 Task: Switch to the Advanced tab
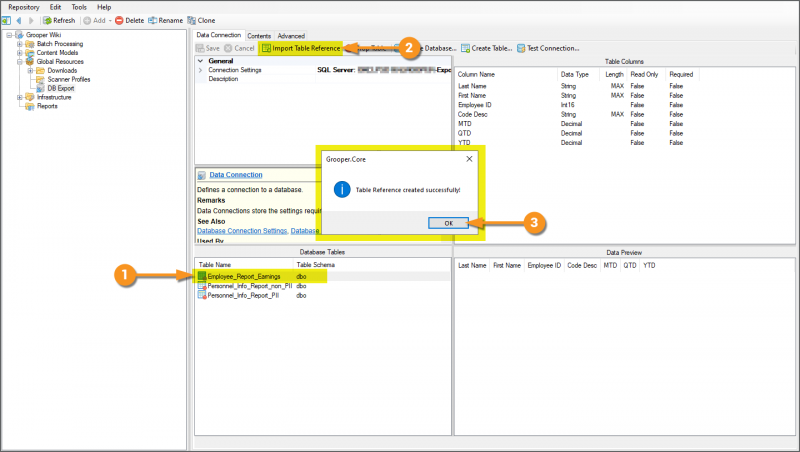pos(291,36)
